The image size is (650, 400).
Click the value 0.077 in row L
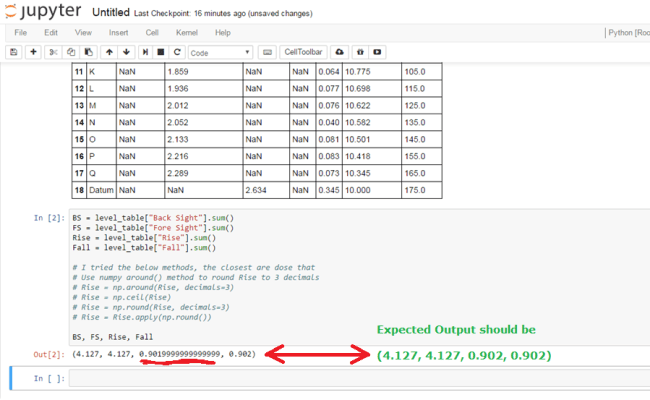click(329, 89)
